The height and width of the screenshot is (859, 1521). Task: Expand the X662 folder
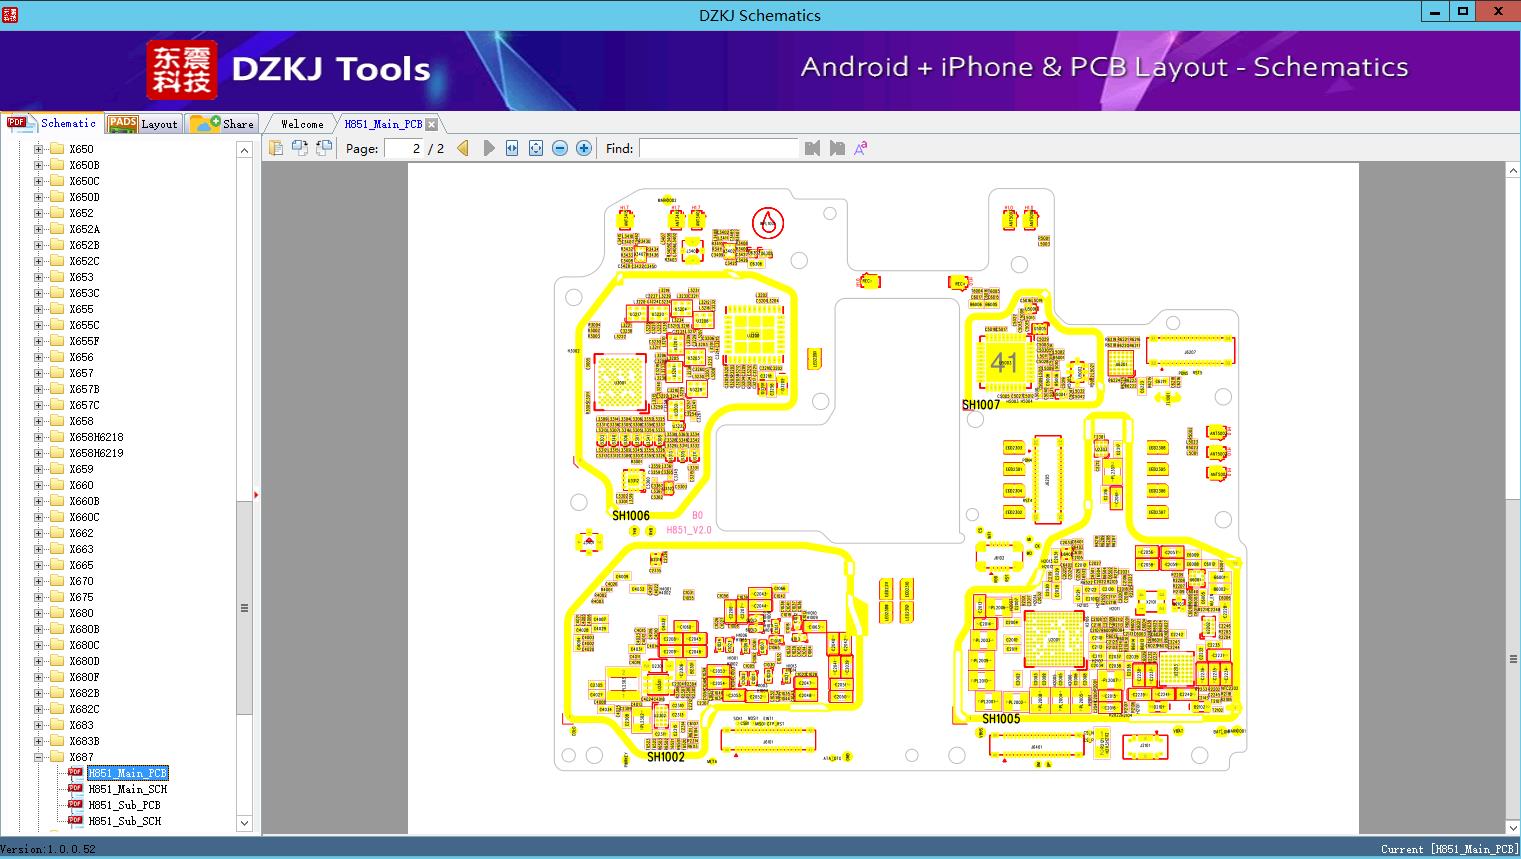38,533
